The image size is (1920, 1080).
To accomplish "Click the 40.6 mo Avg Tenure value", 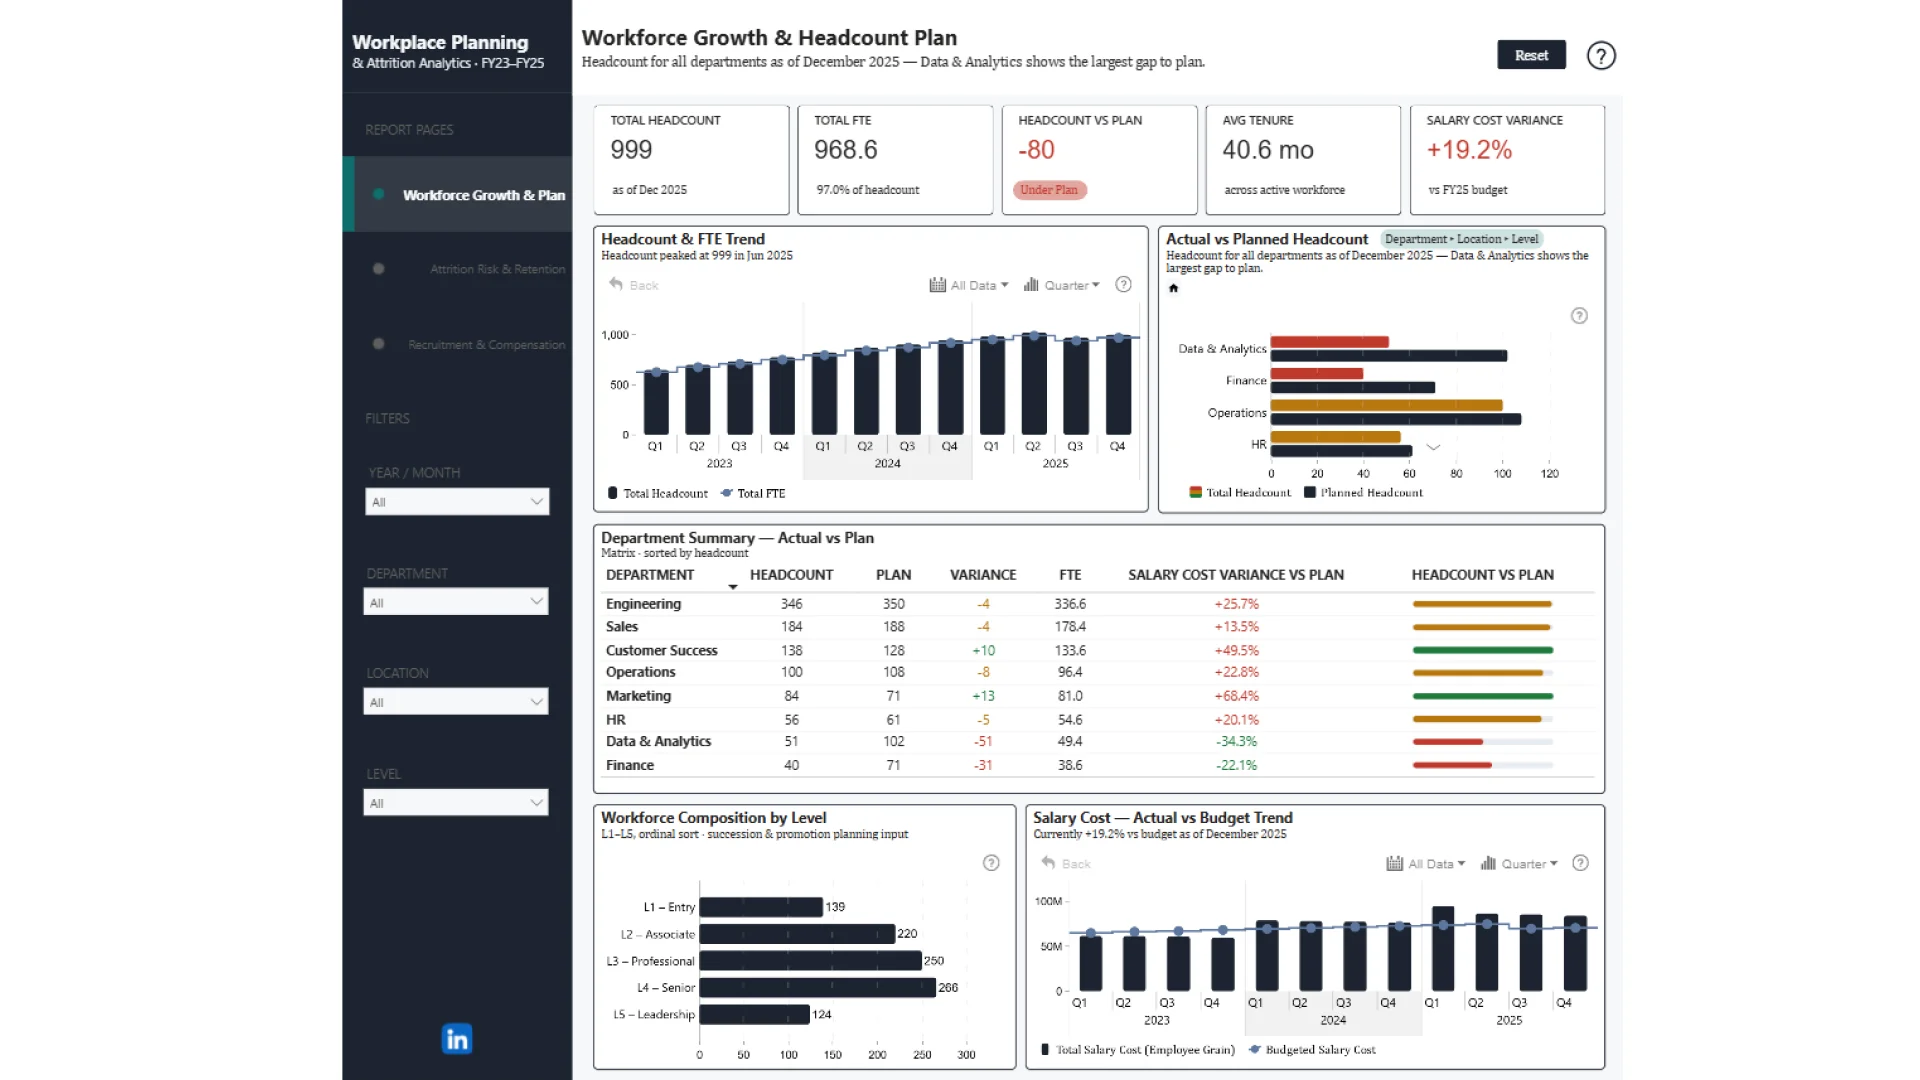I will coord(1267,150).
